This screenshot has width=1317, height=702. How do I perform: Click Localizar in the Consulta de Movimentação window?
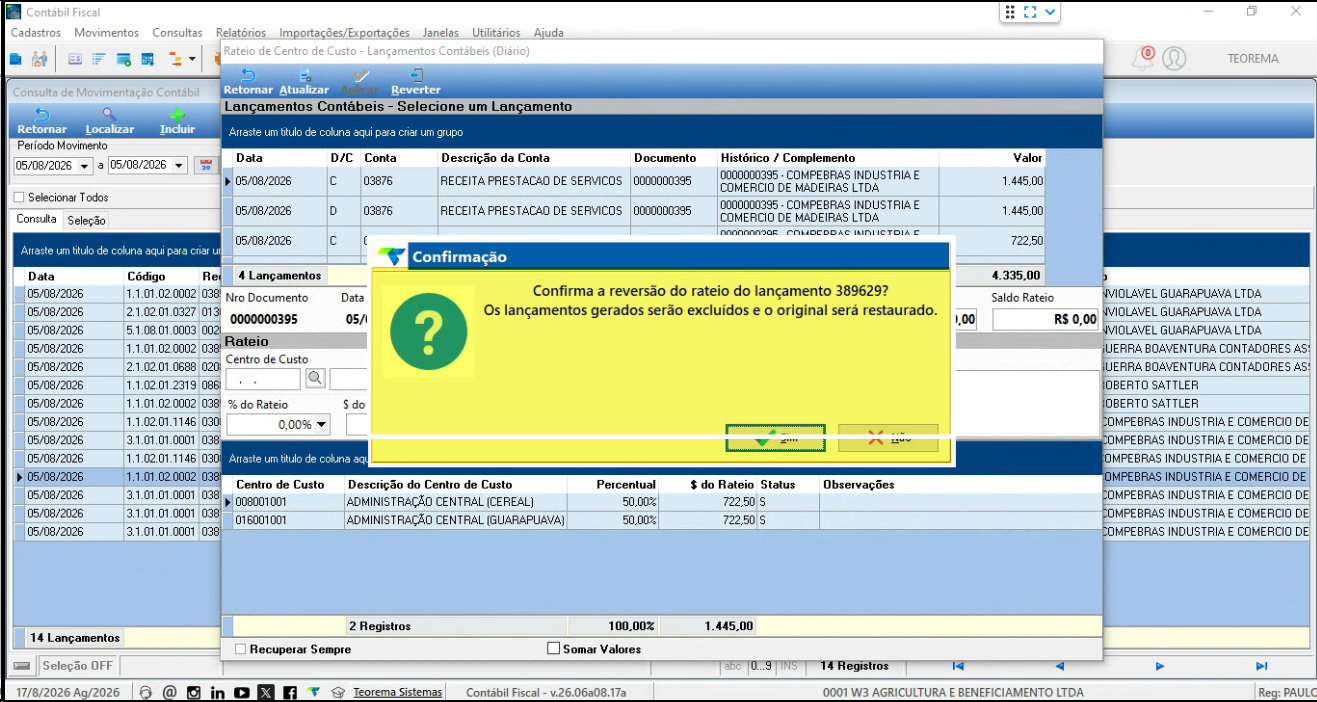click(x=110, y=121)
